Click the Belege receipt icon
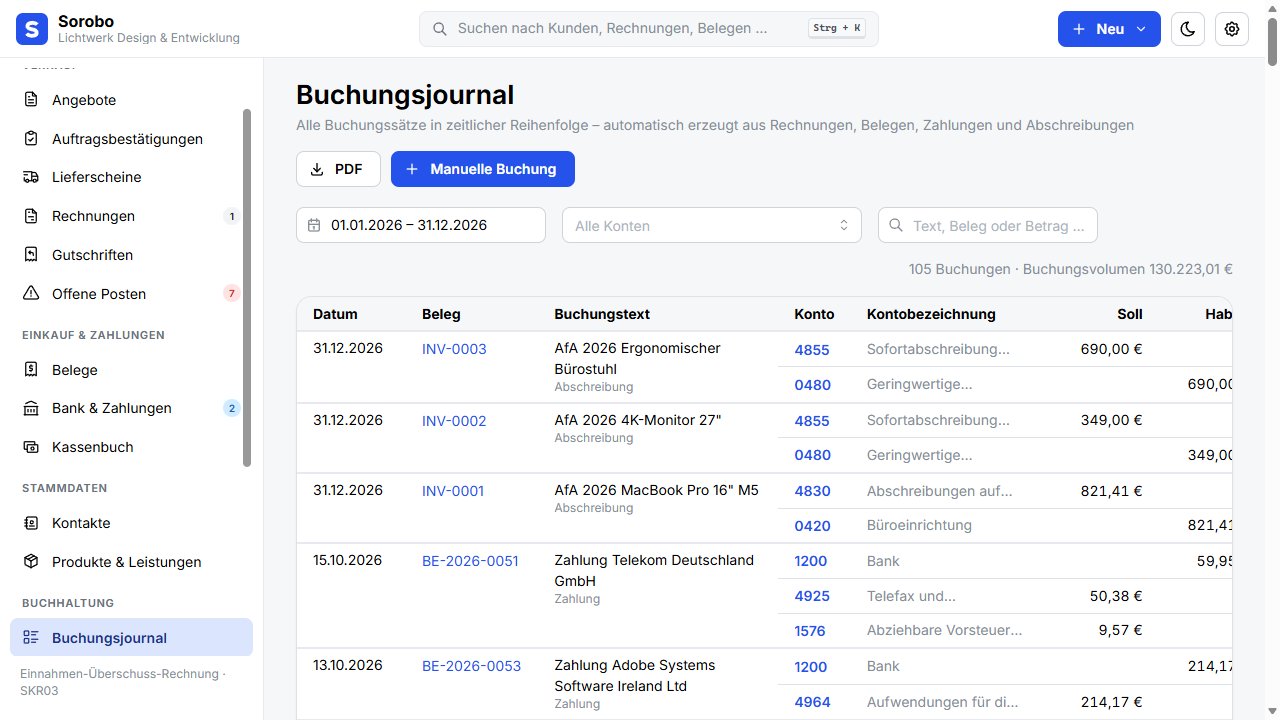The height and width of the screenshot is (720, 1280). pos(31,370)
